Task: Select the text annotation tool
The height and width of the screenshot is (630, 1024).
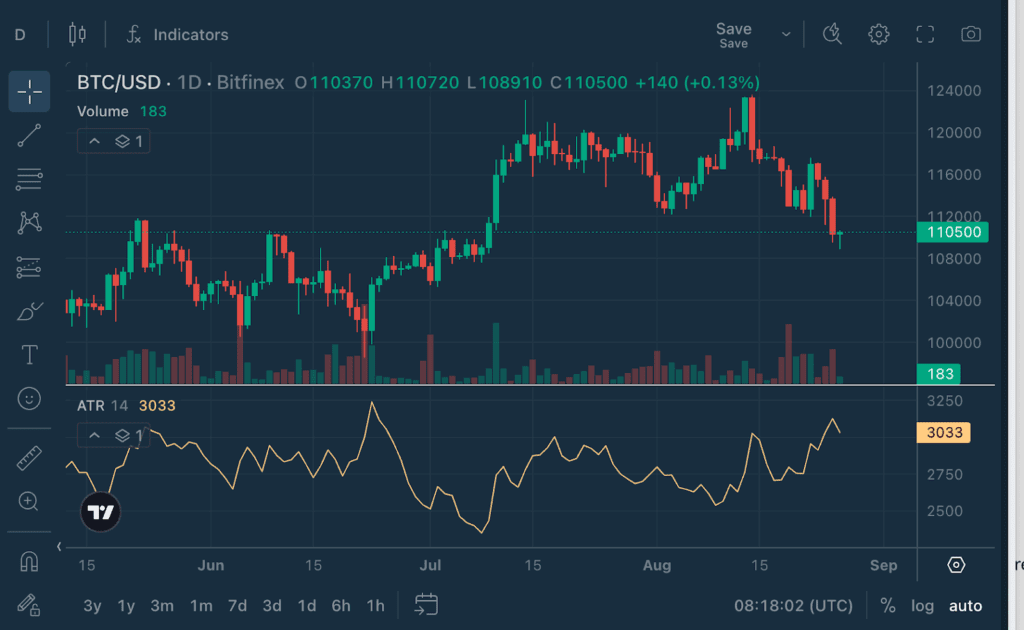Action: tap(30, 355)
